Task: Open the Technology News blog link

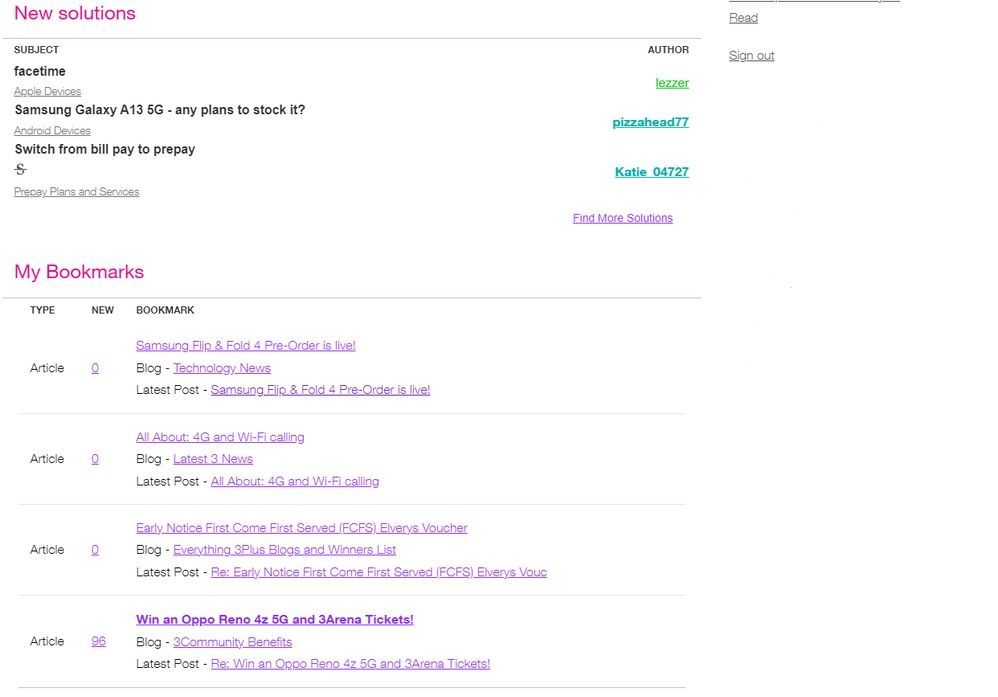Action: tap(221, 368)
